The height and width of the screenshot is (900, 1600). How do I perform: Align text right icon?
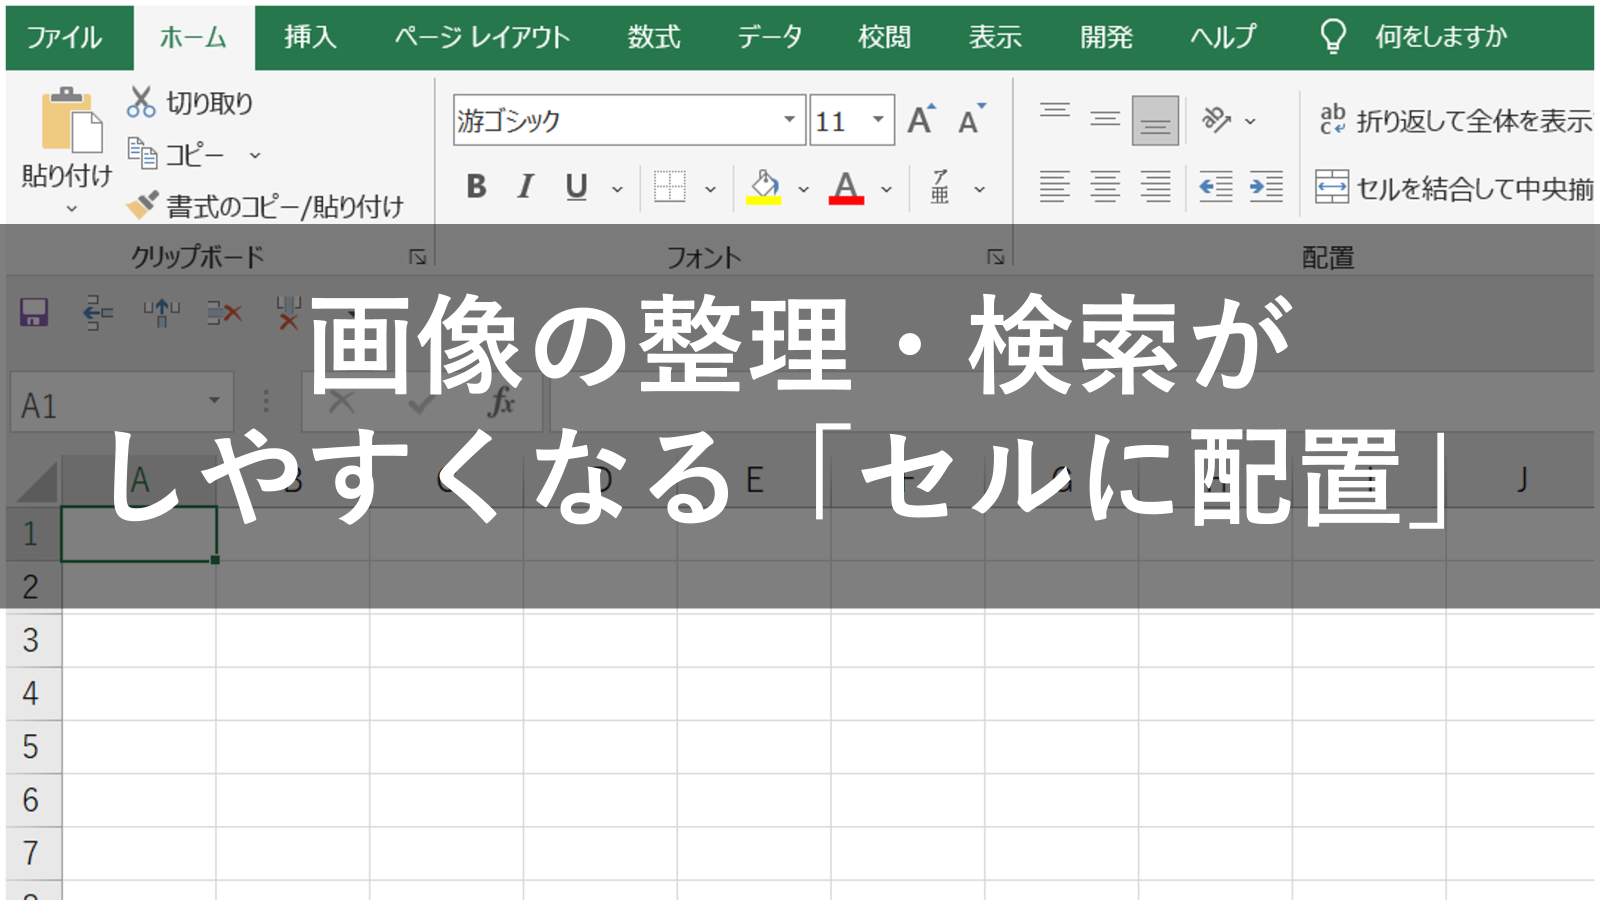[x=1155, y=186]
